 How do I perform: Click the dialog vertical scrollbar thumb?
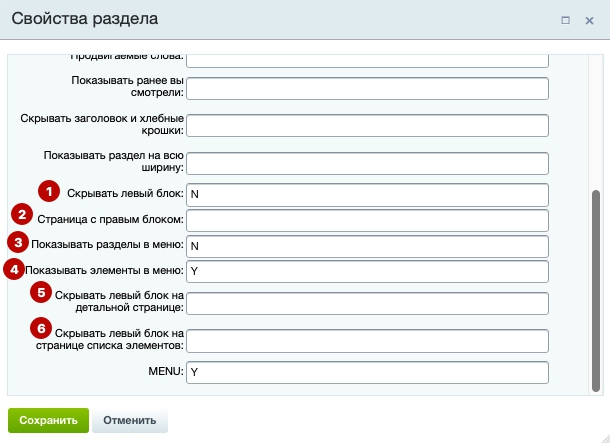click(596, 291)
